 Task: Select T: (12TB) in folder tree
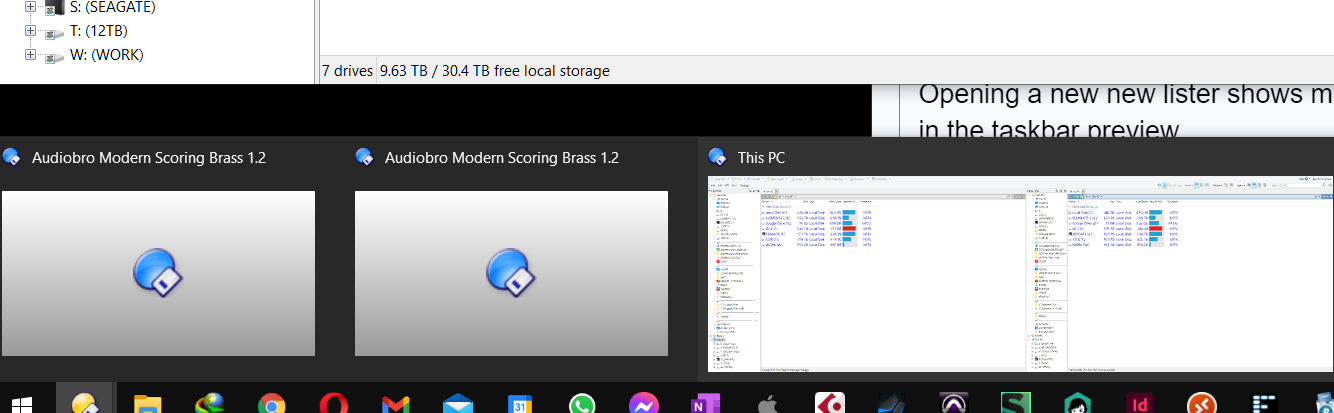(x=98, y=31)
